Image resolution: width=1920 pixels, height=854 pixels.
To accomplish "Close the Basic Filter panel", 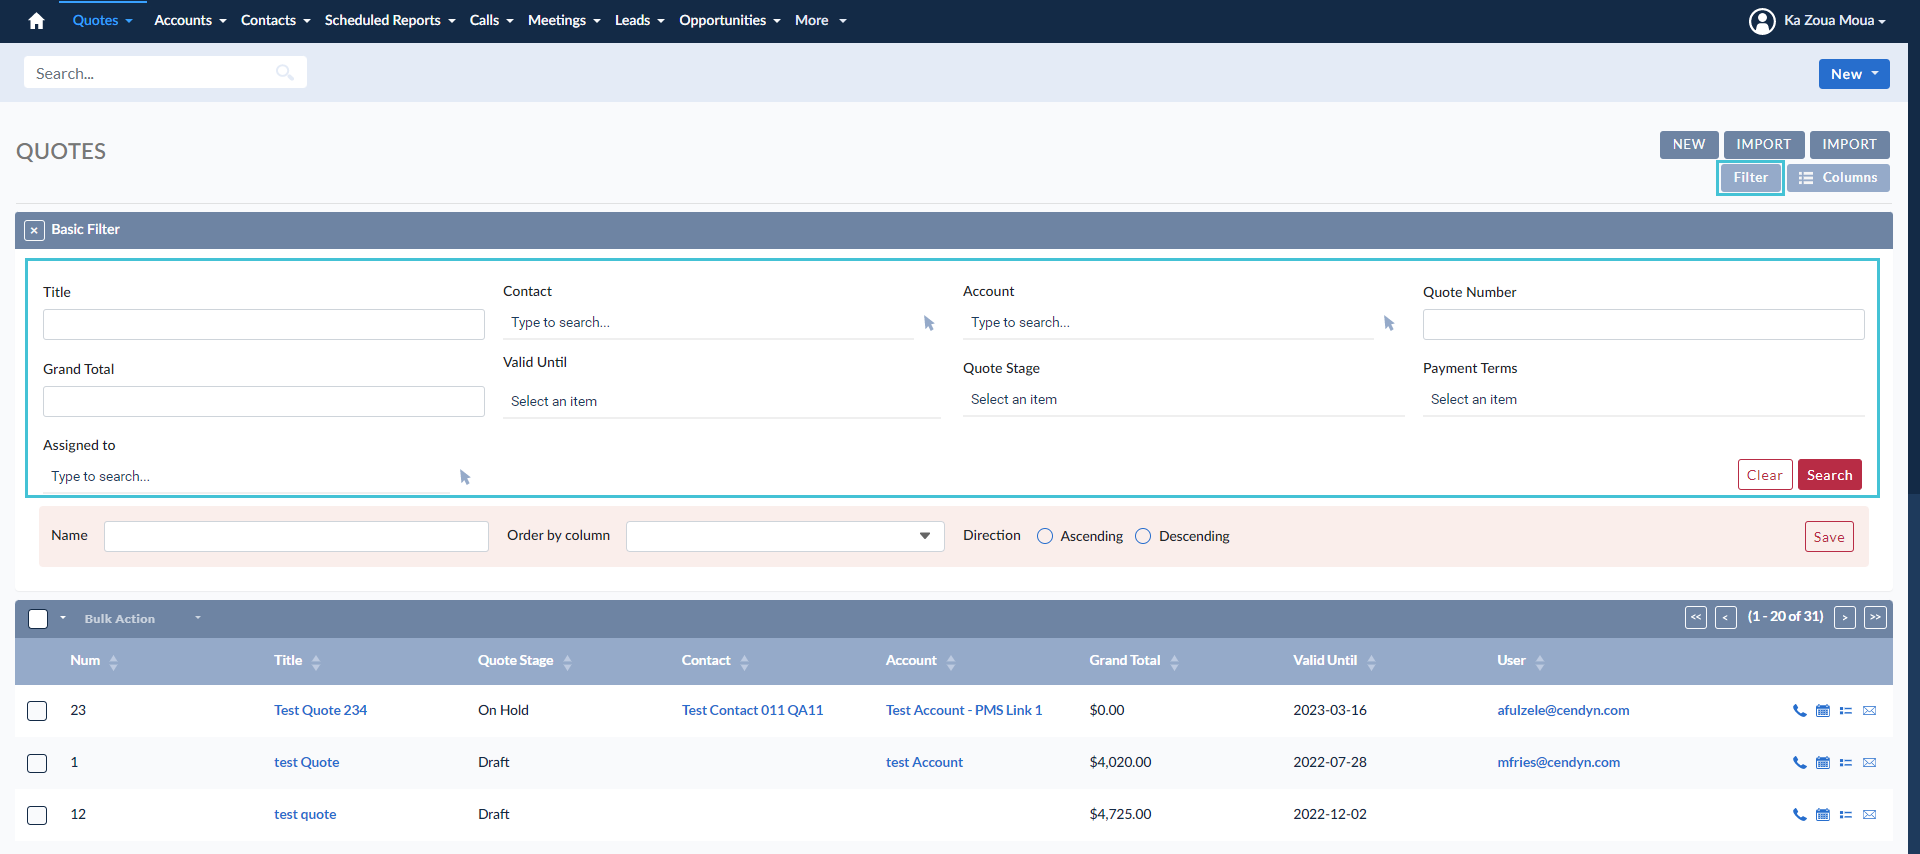I will tap(34, 230).
